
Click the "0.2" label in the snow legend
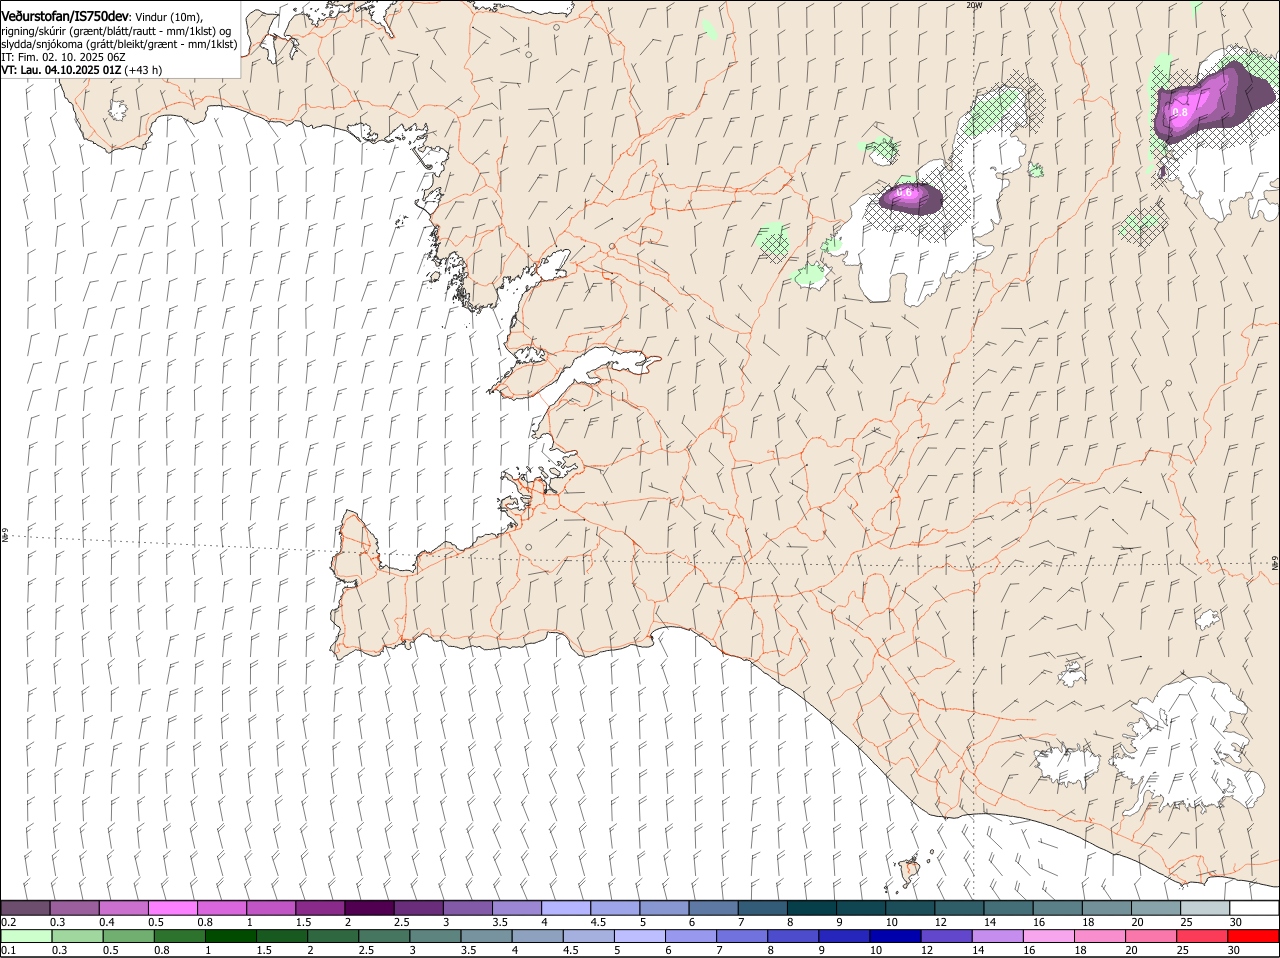click(9, 922)
